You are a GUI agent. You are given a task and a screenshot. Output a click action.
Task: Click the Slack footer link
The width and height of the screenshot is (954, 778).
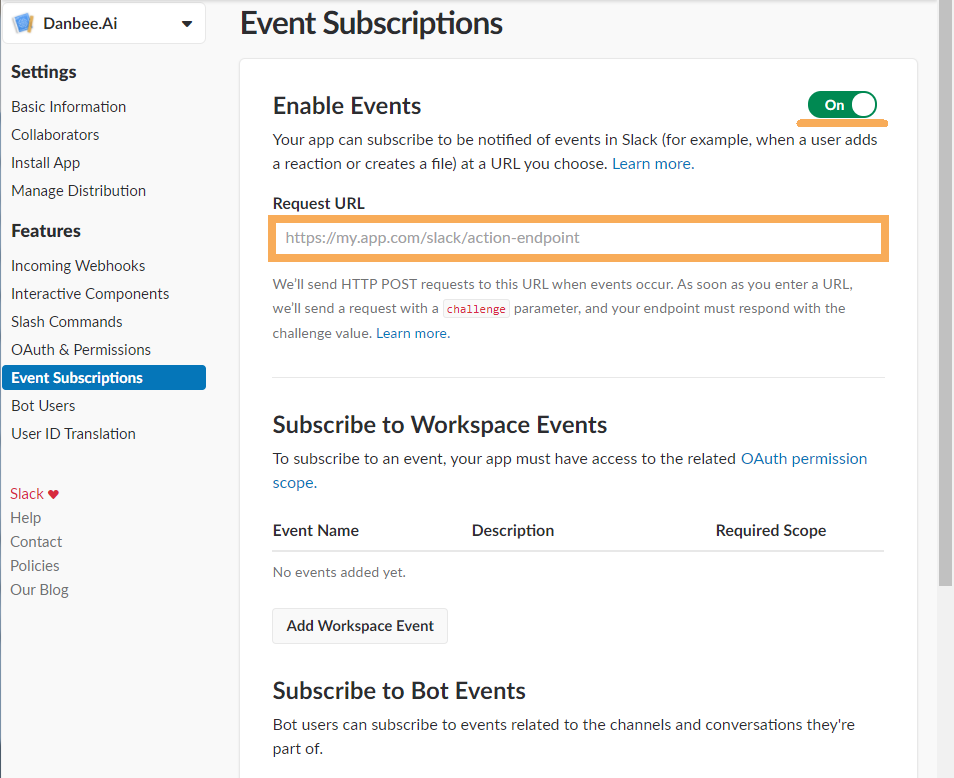pos(27,494)
